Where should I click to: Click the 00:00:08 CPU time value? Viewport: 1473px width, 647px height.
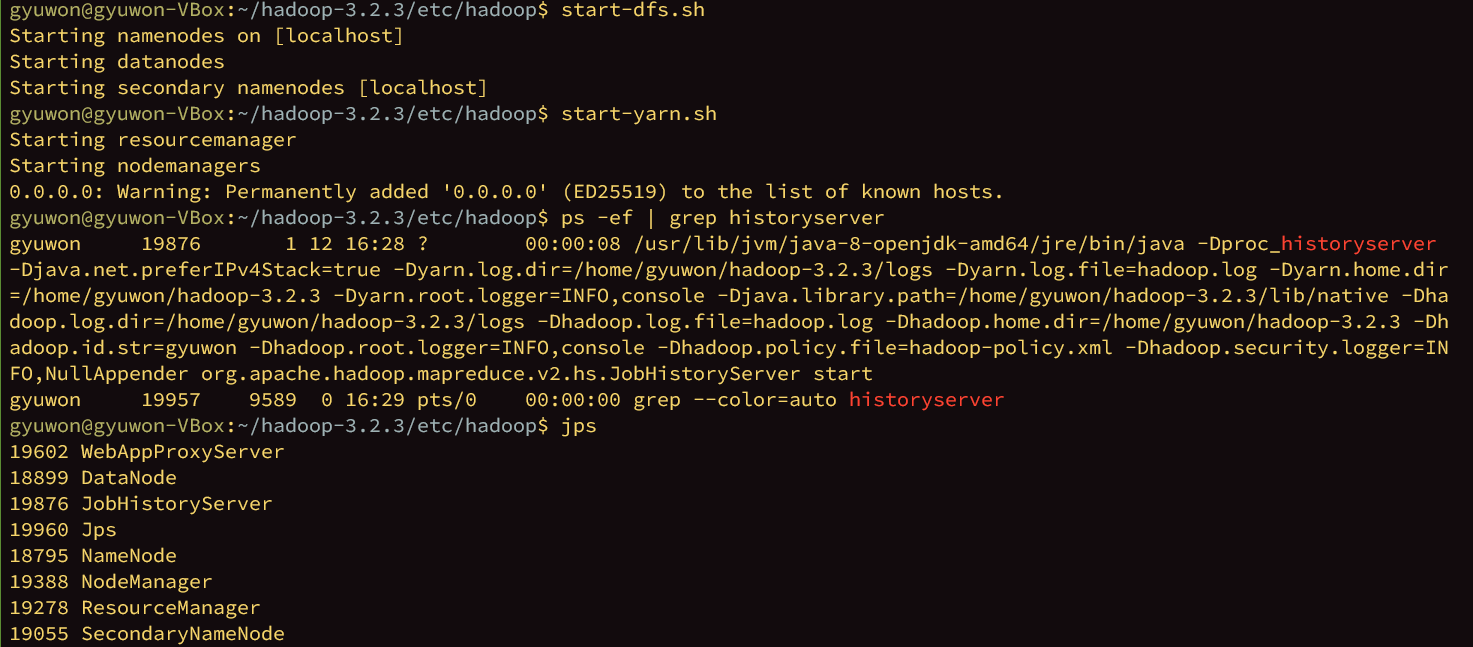tap(573, 244)
